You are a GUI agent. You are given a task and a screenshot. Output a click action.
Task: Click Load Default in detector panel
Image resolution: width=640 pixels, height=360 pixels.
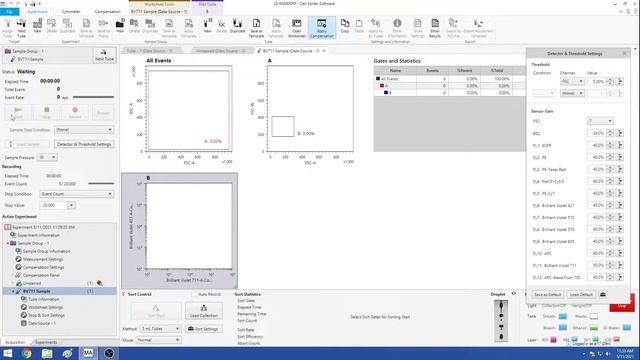pos(581,294)
